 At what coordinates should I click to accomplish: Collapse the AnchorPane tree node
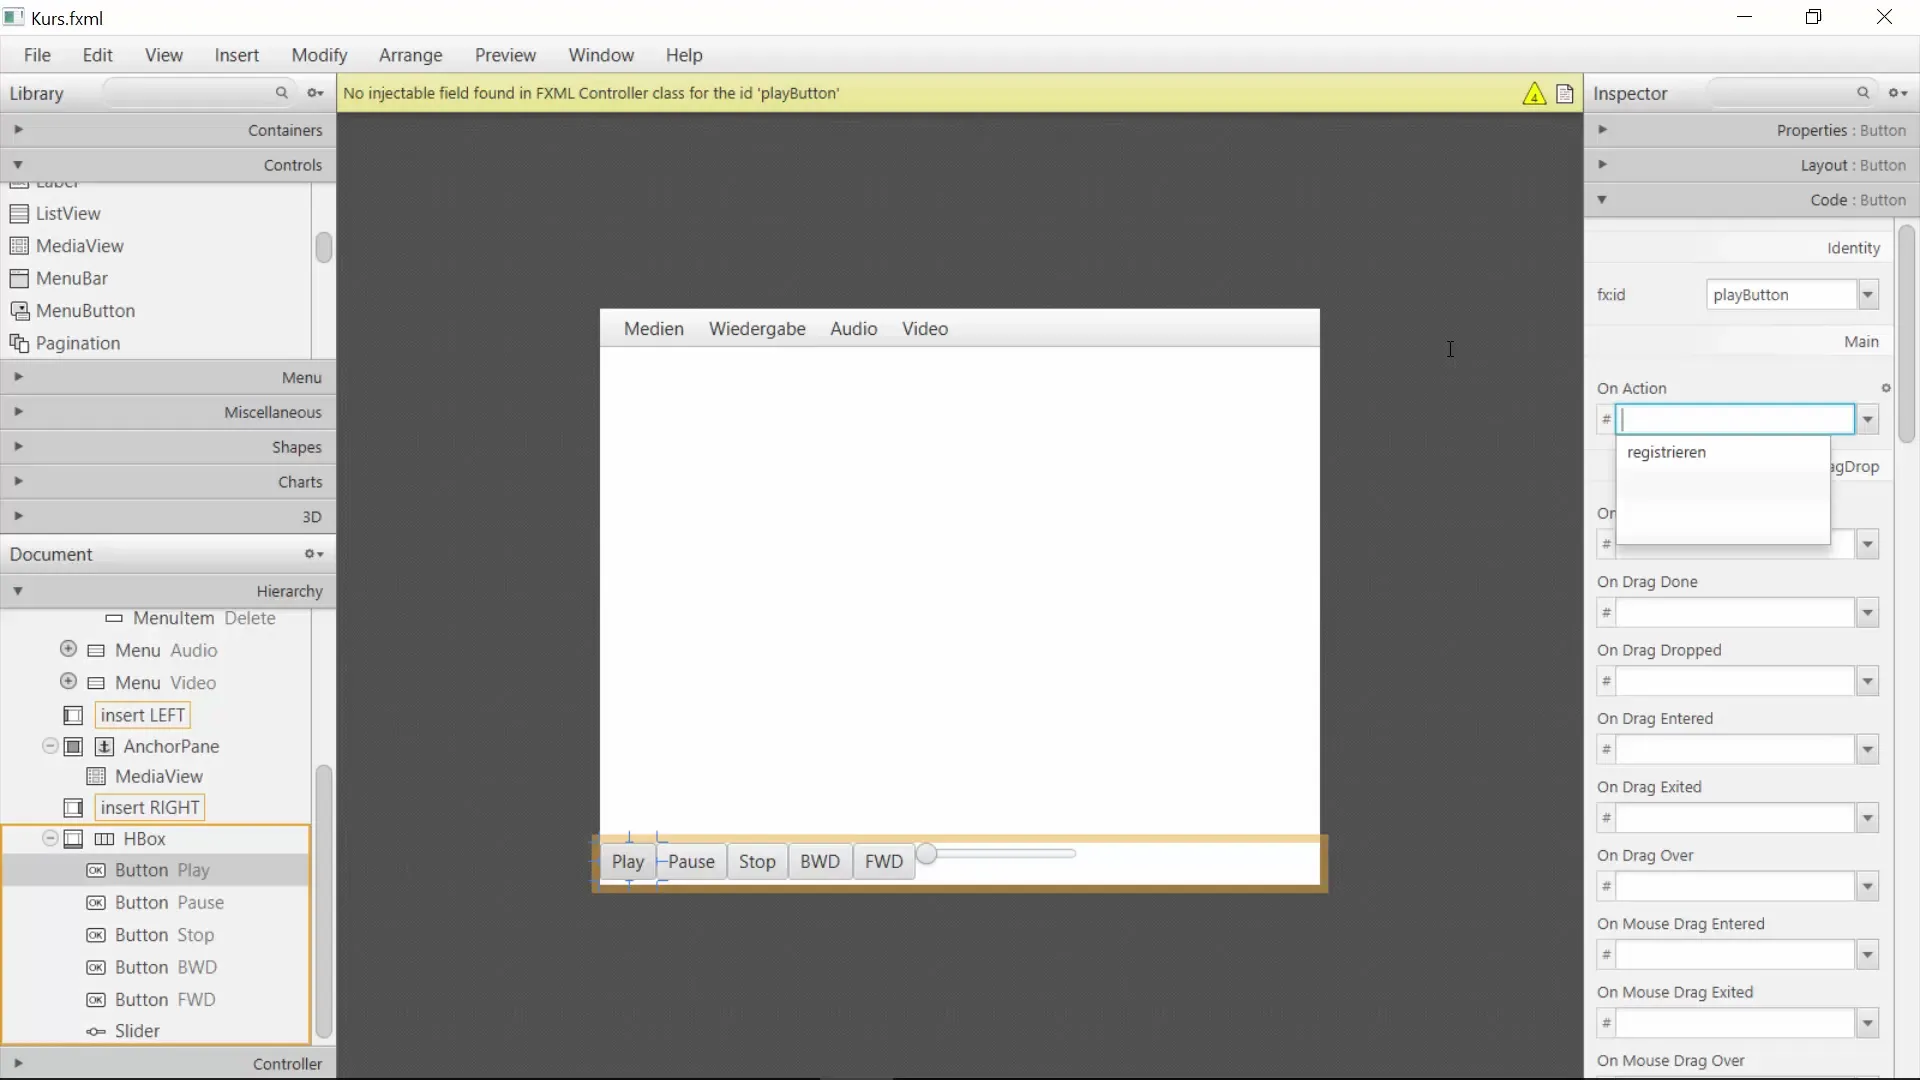coord(49,746)
